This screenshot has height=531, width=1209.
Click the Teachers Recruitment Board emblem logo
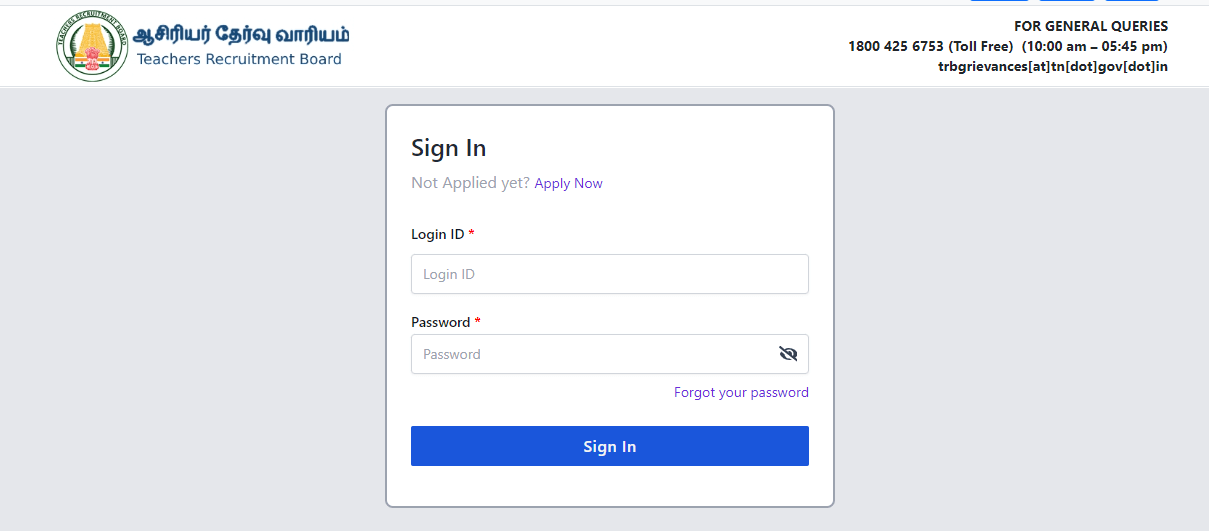pos(93,46)
